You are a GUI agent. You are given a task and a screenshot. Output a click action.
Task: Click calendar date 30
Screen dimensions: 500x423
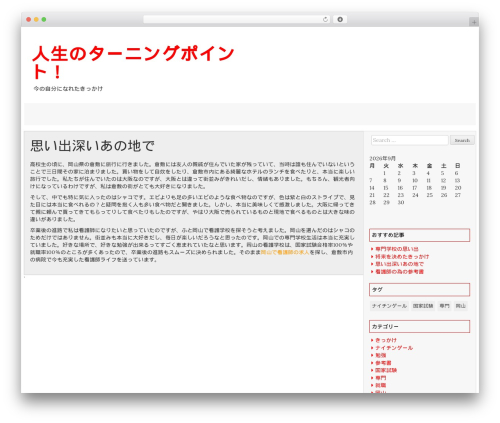tap(401, 202)
